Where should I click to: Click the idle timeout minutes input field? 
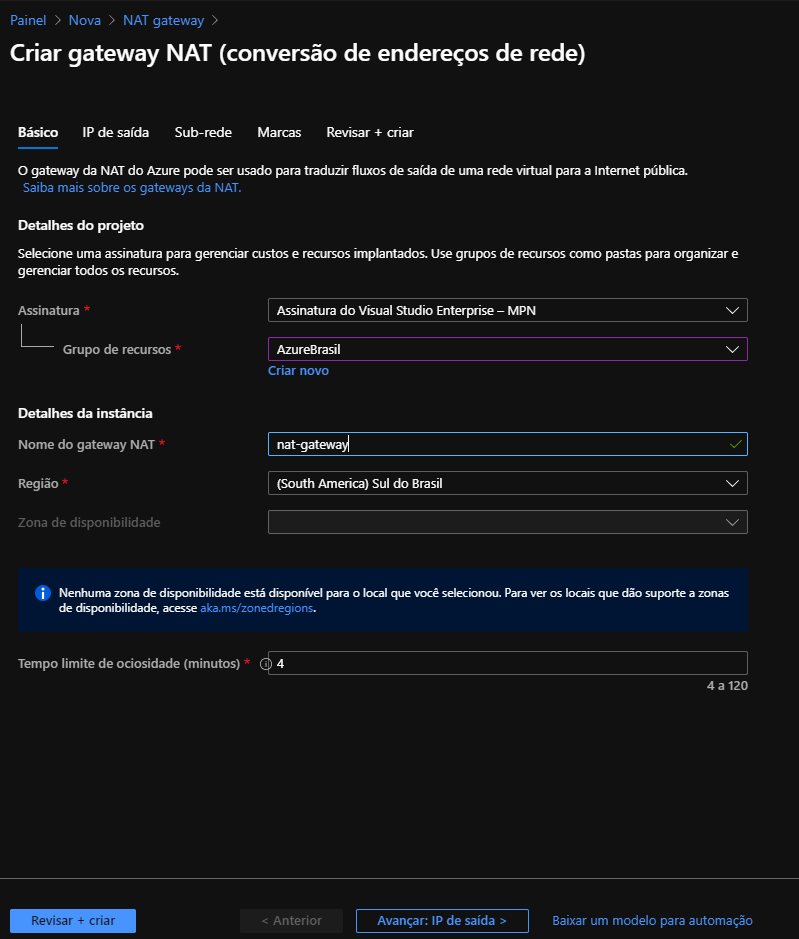coord(507,663)
